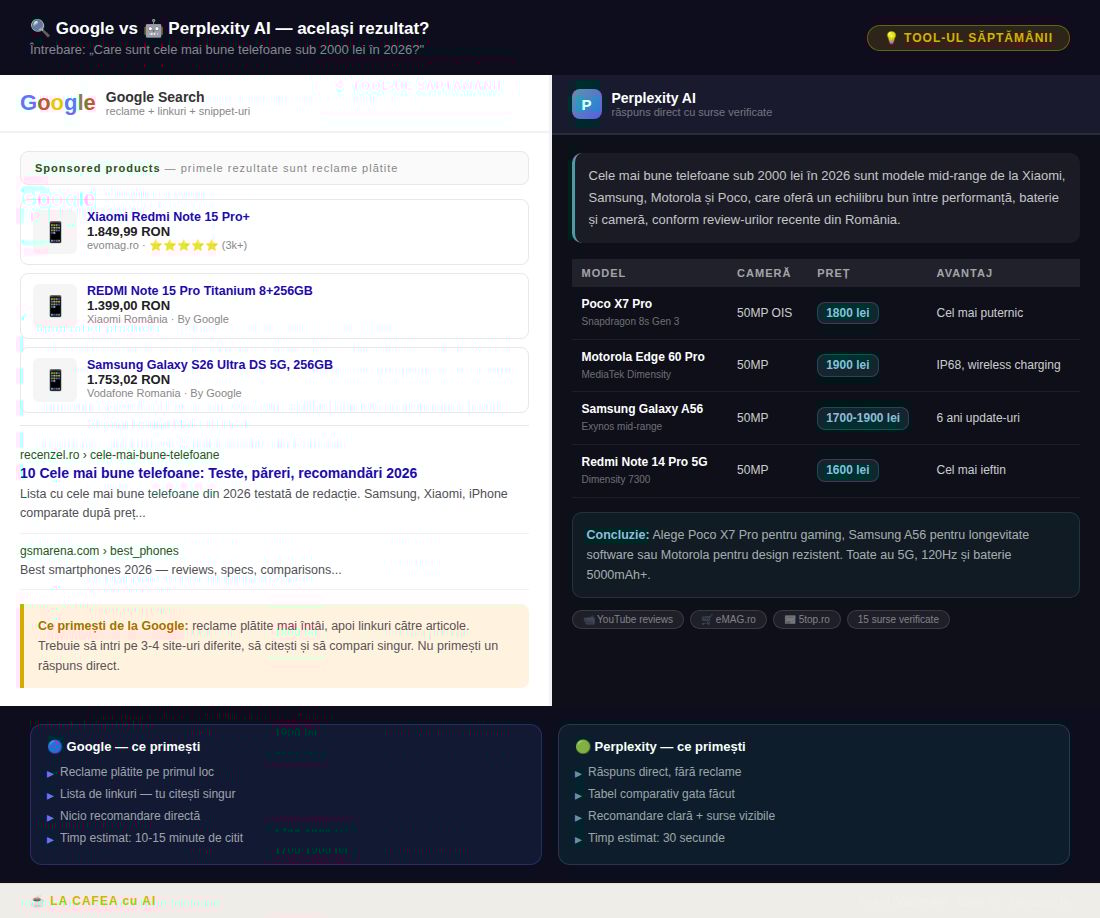This screenshot has width=1100, height=918.
Task: Click the 1800 lei price badge
Action: coord(847,313)
